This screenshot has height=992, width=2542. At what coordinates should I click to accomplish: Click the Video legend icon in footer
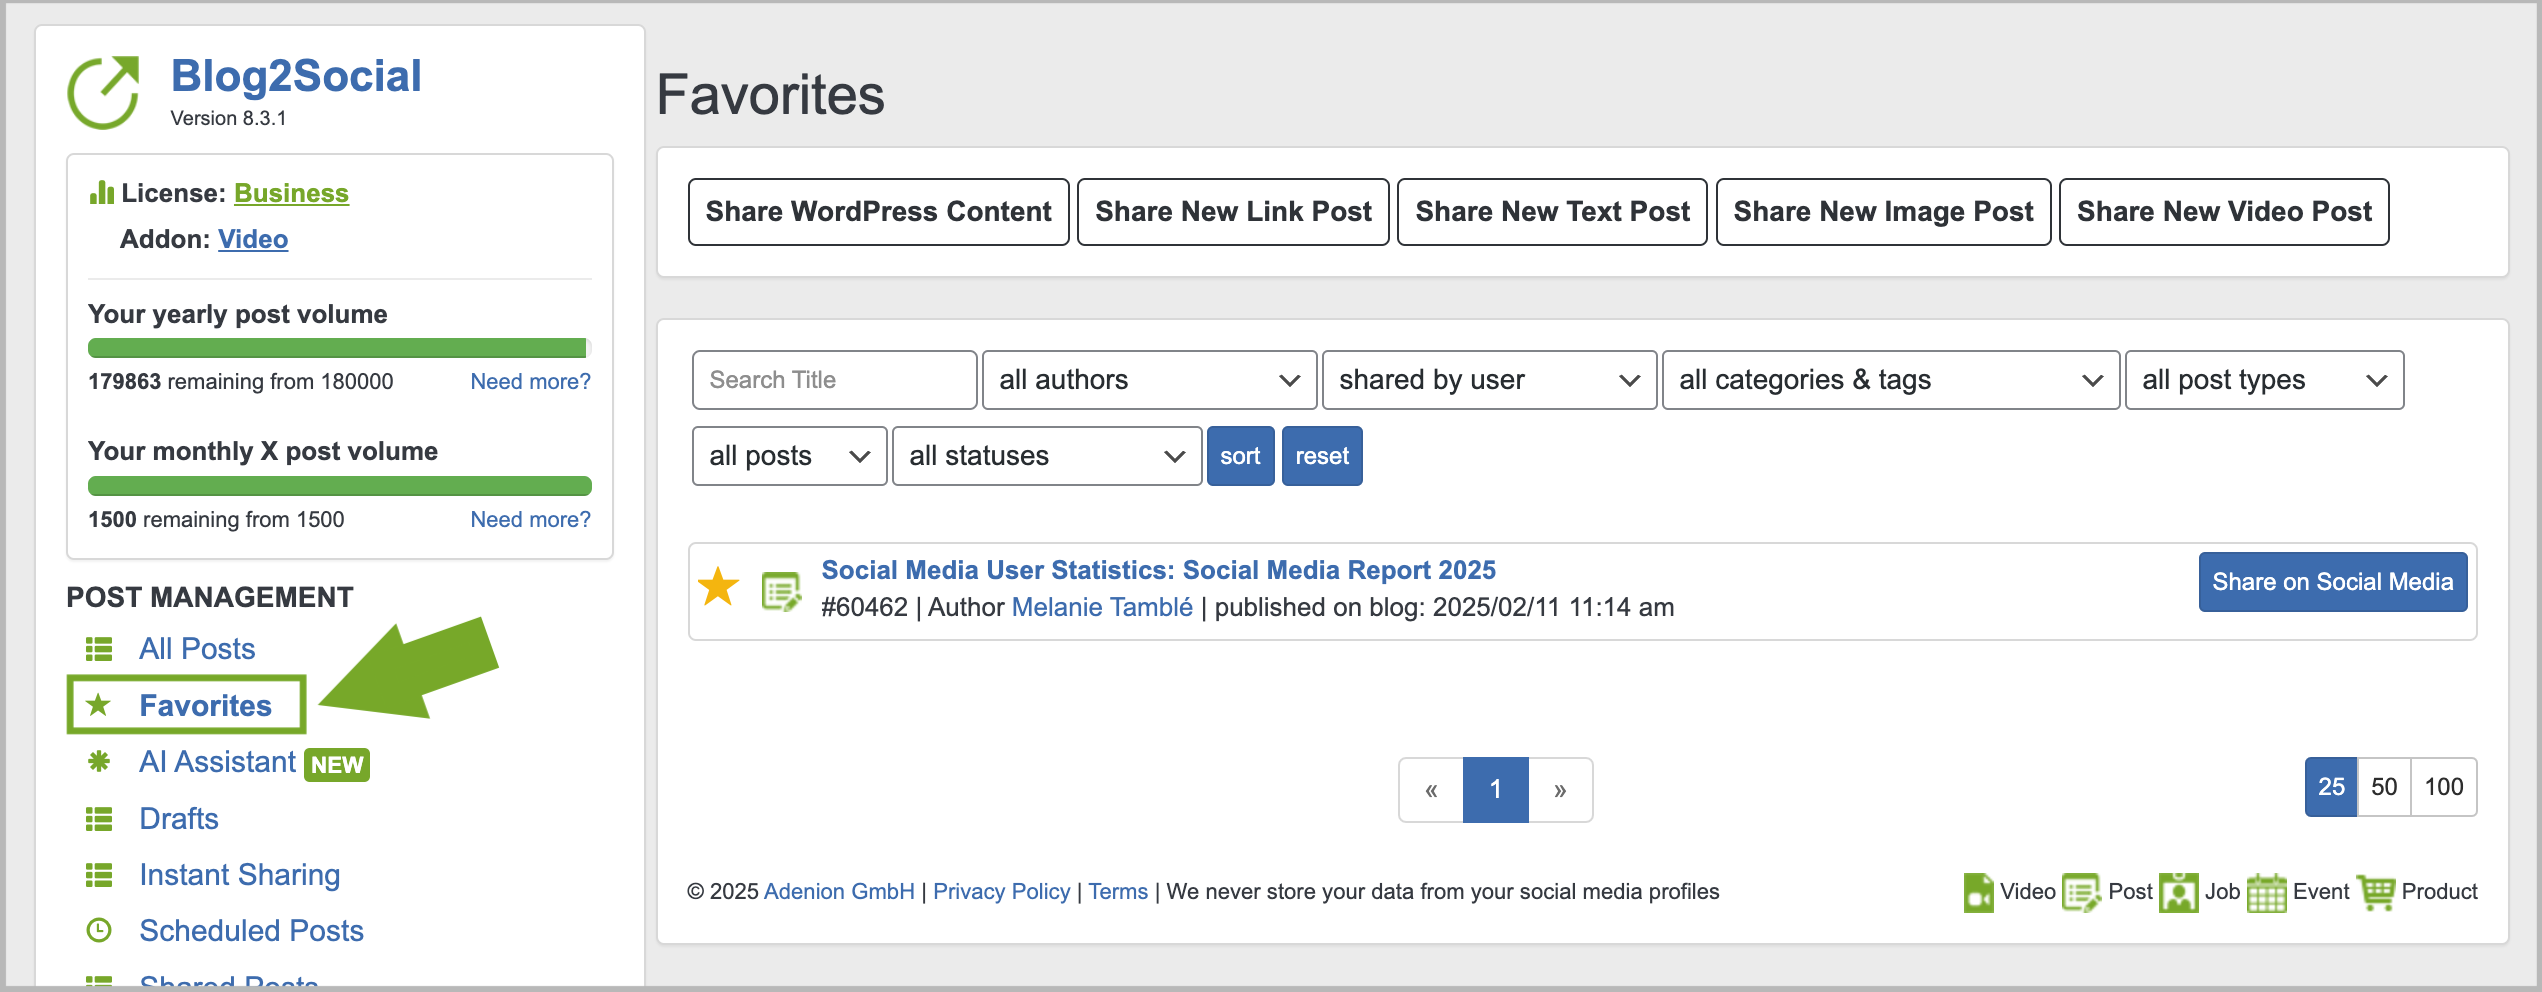(x=1978, y=892)
